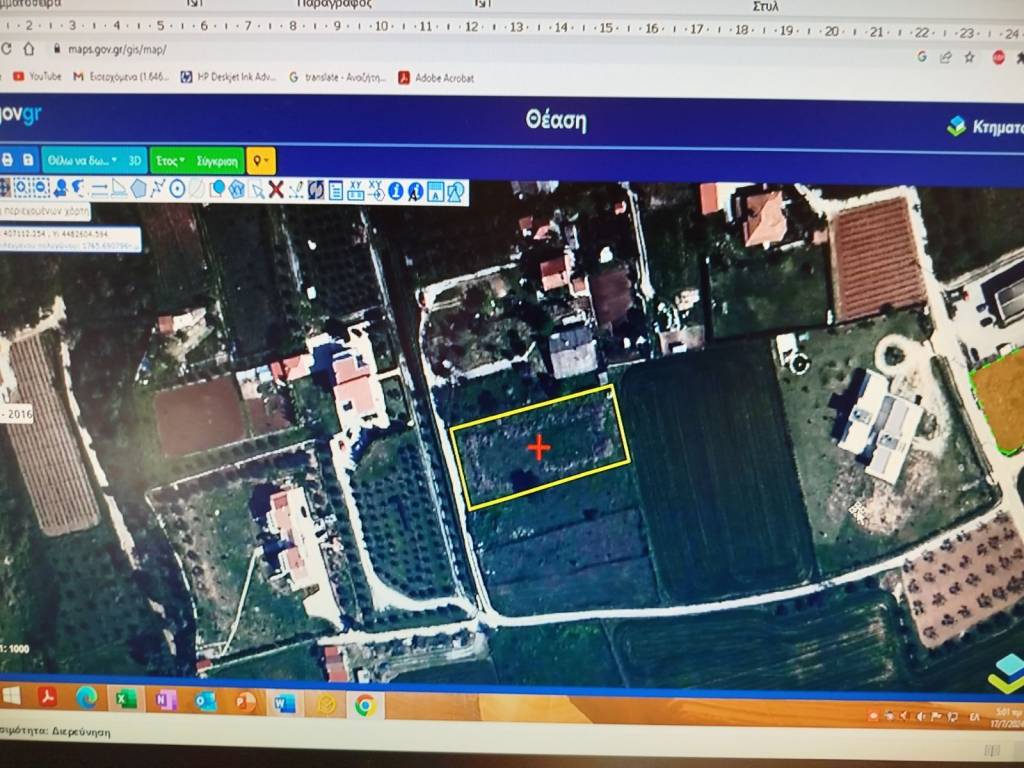Click the browser reload button
The height and width of the screenshot is (768, 1024).
pos(7,48)
